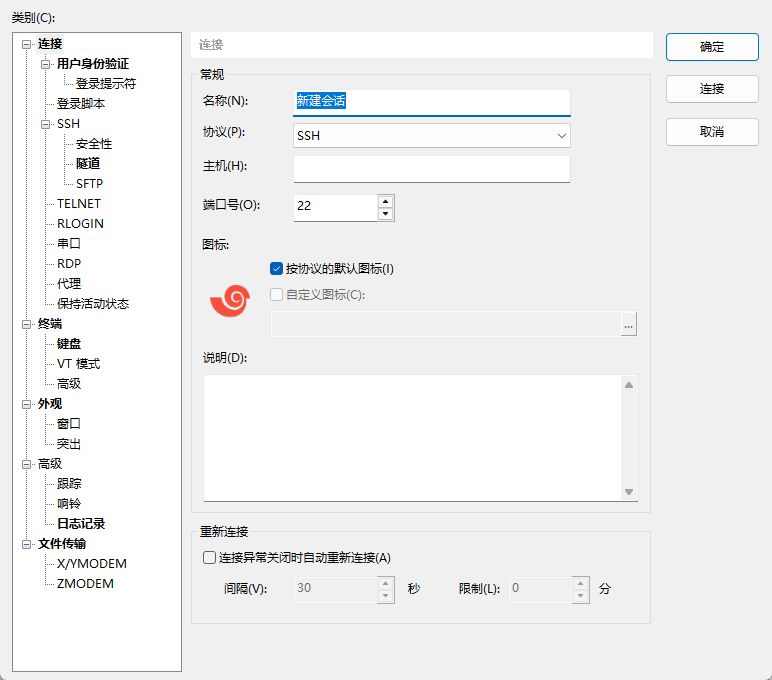Collapse the 外观 tree node
This screenshot has width=772, height=680.
point(27,404)
